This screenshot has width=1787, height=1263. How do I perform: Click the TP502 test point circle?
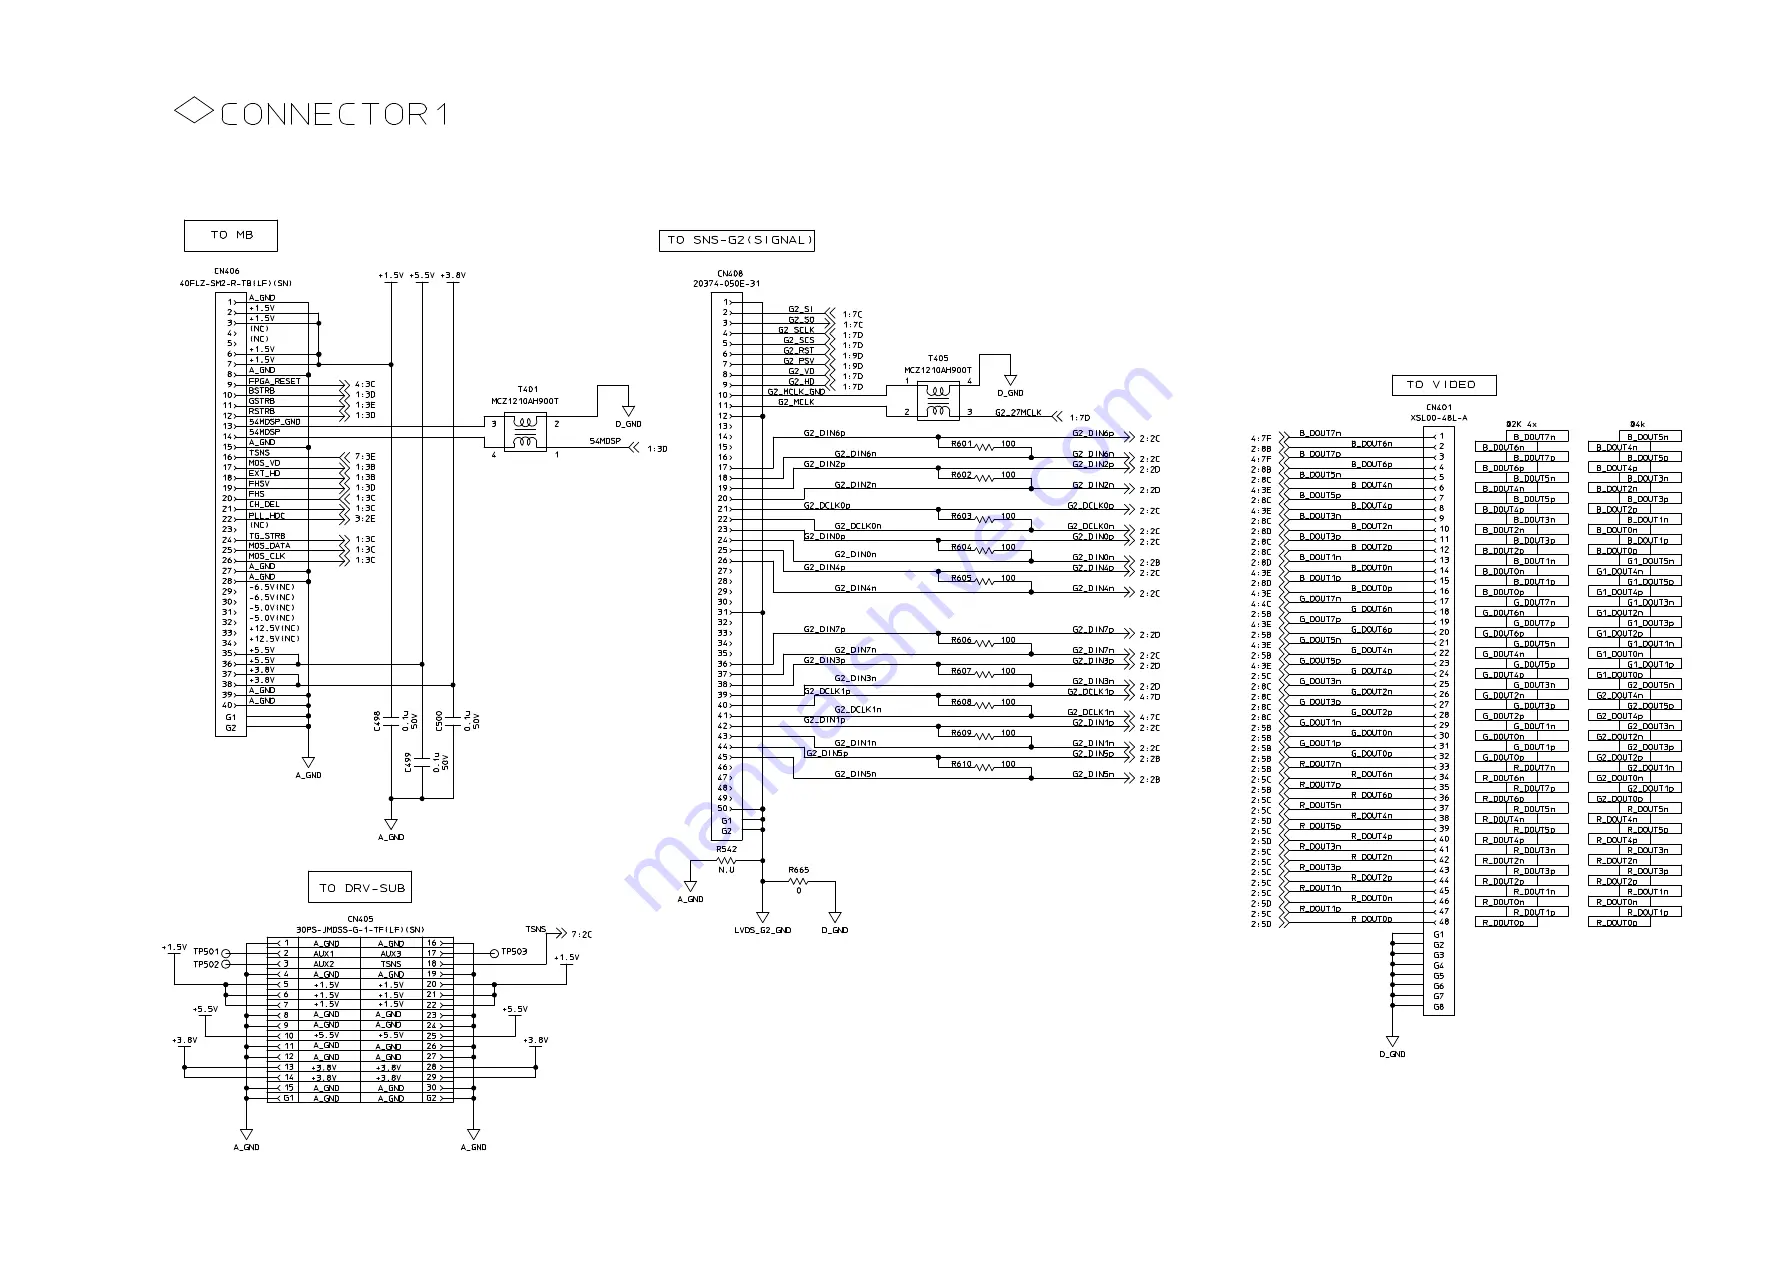[226, 964]
